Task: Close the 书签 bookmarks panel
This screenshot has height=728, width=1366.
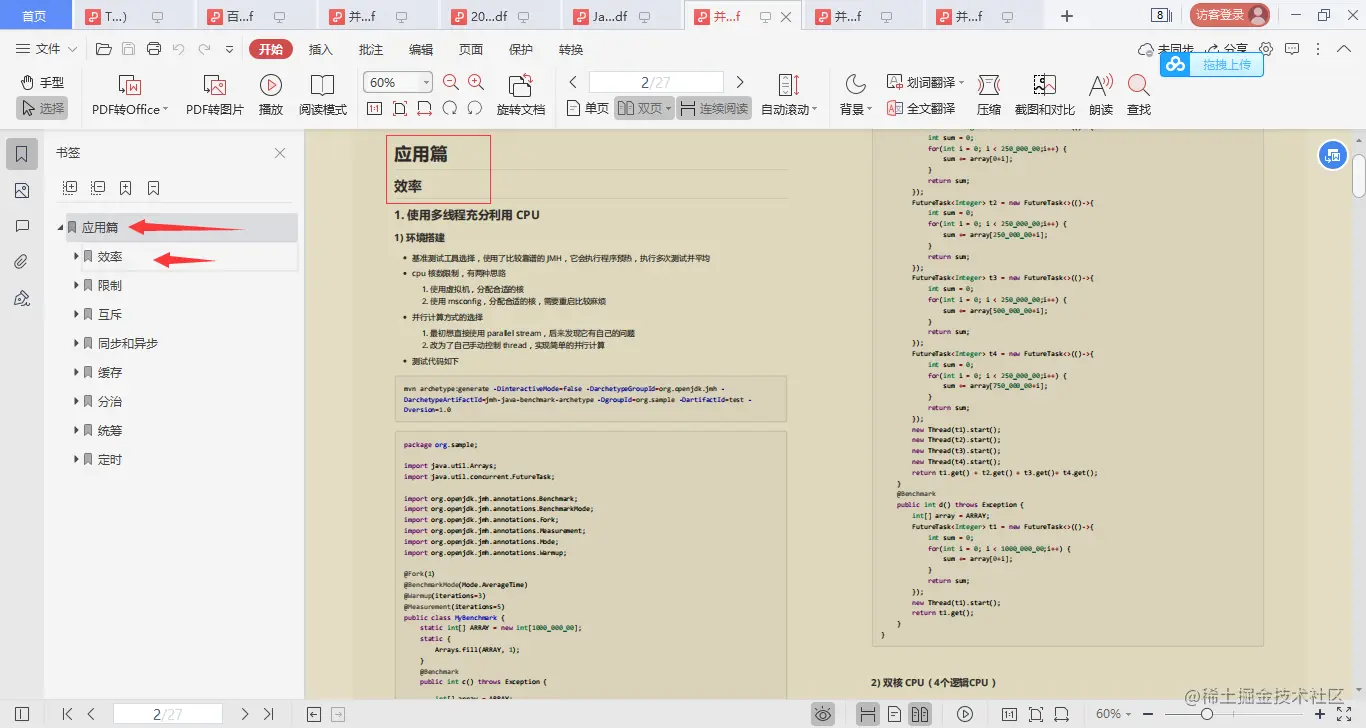Action: (x=280, y=153)
